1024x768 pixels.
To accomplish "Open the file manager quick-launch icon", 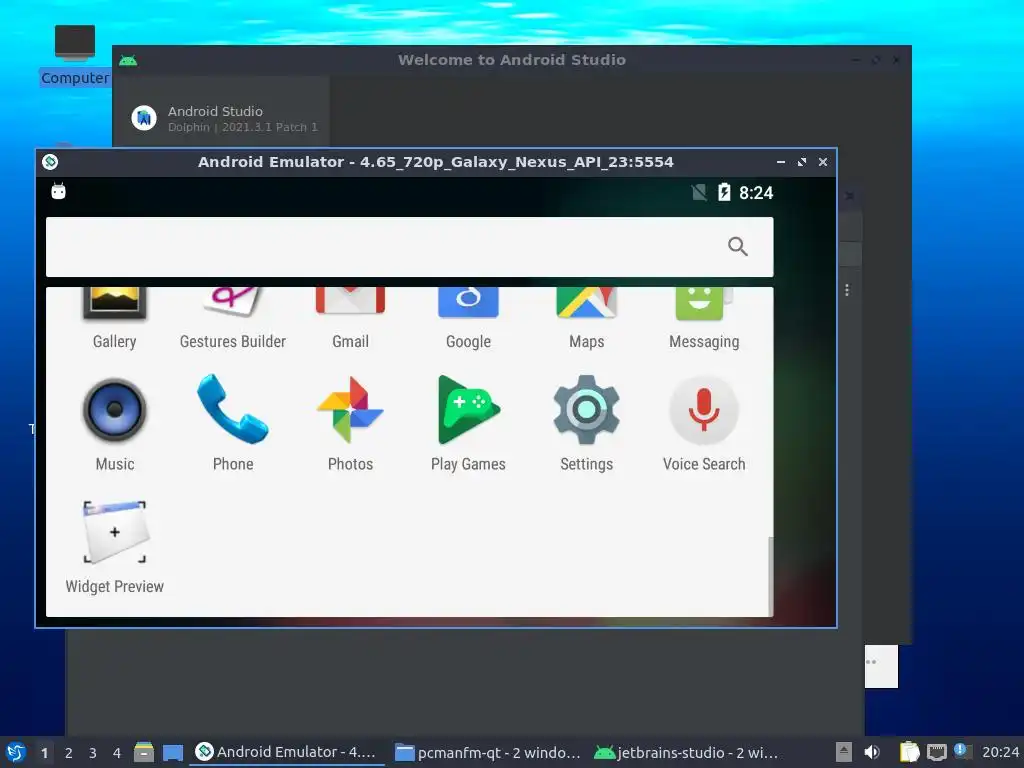I will pos(144,752).
